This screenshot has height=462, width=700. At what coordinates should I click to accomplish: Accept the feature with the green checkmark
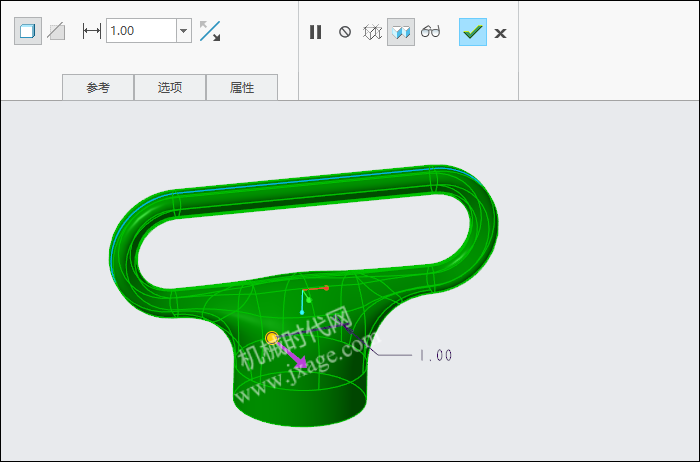[x=473, y=32]
